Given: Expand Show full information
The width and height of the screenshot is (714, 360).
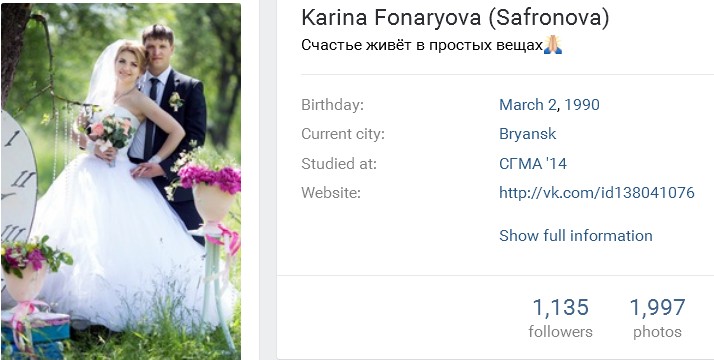Looking at the screenshot, I should (576, 236).
